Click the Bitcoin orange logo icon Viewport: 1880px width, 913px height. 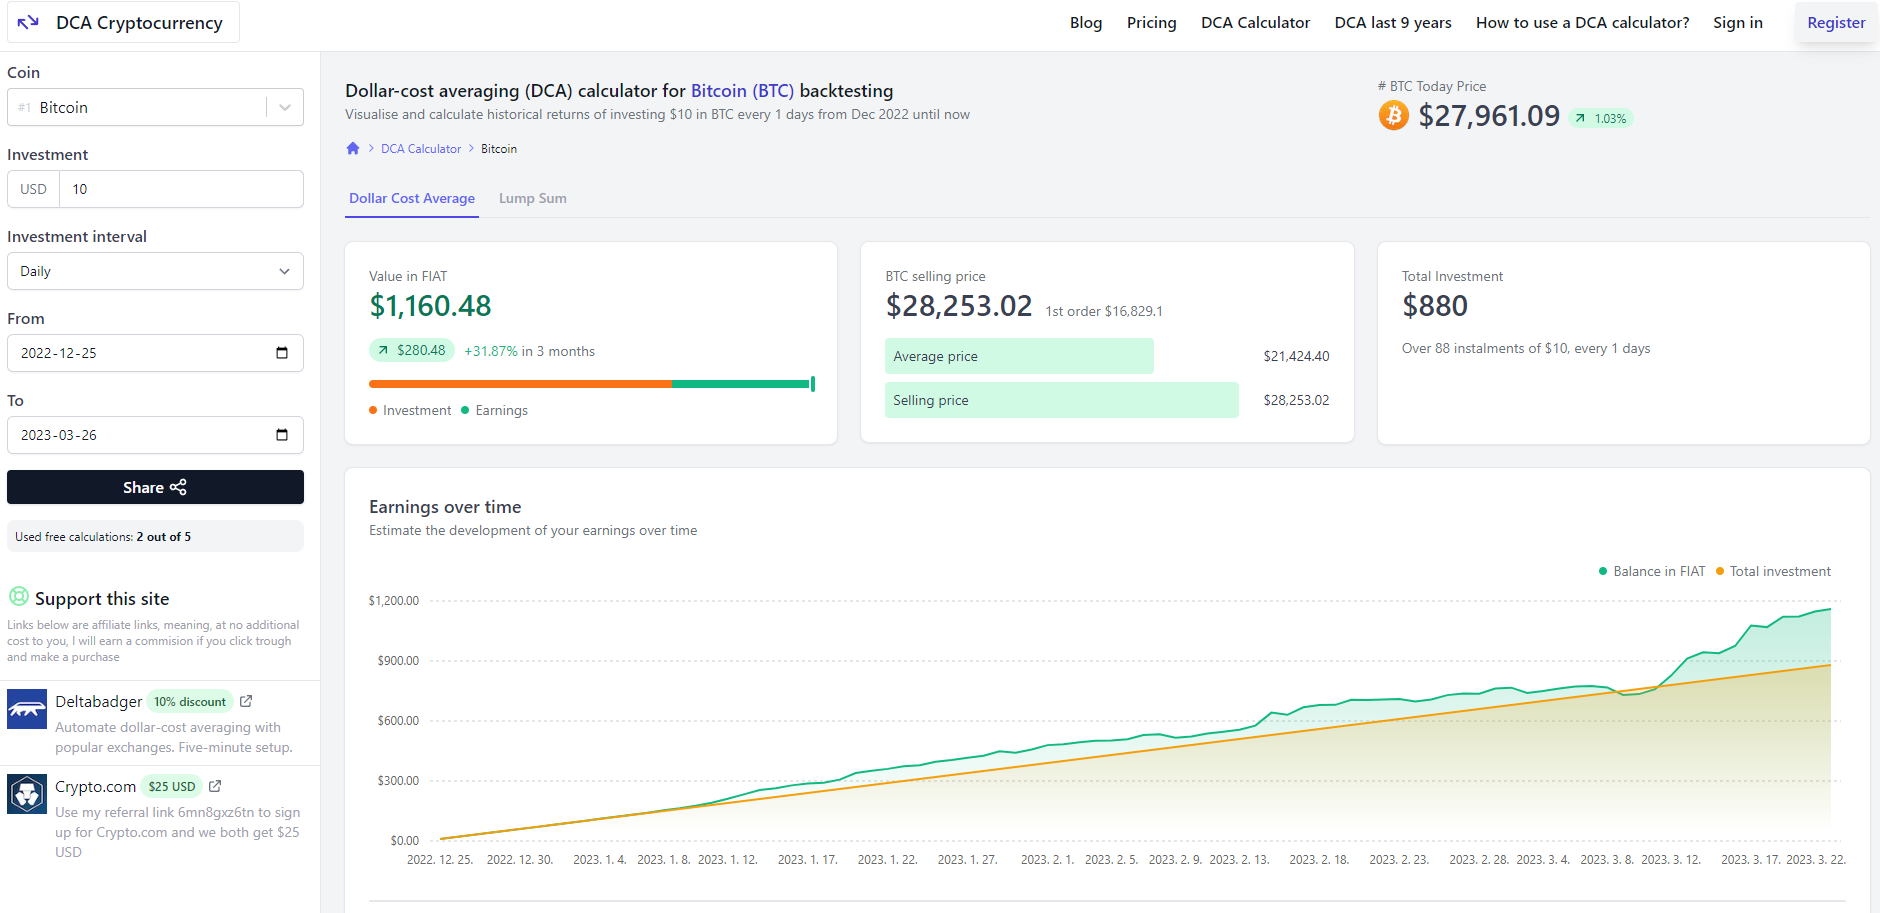tap(1393, 116)
